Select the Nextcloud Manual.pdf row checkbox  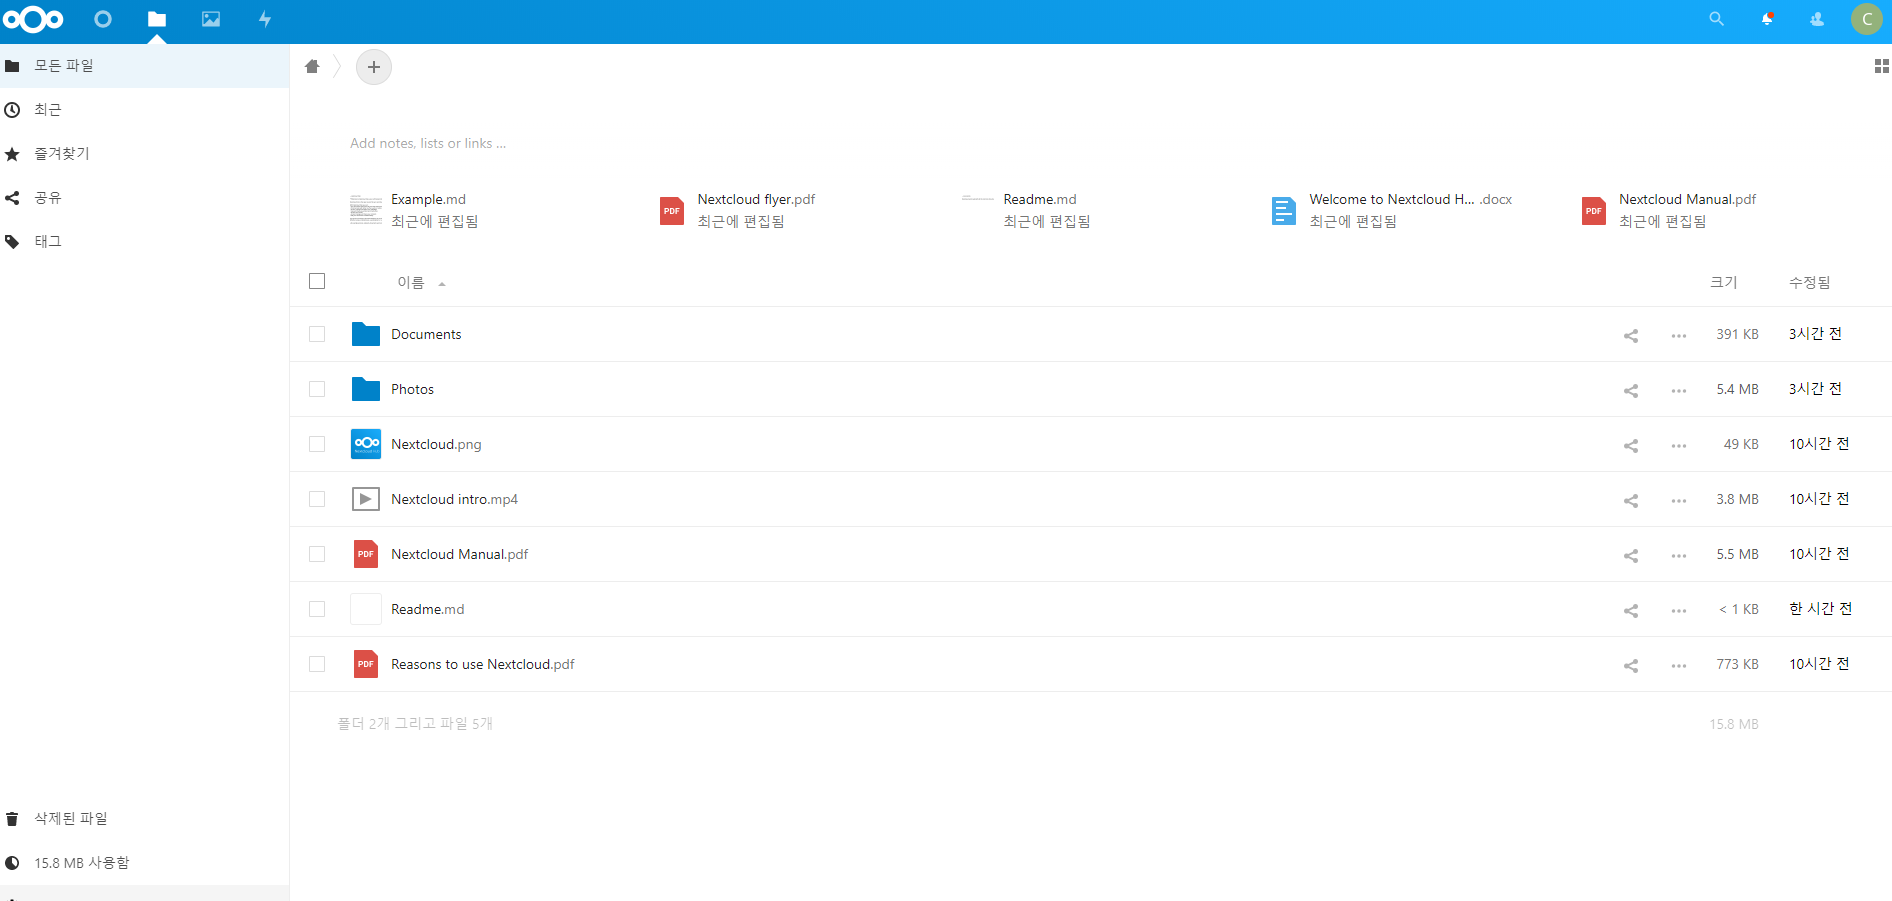pos(317,554)
